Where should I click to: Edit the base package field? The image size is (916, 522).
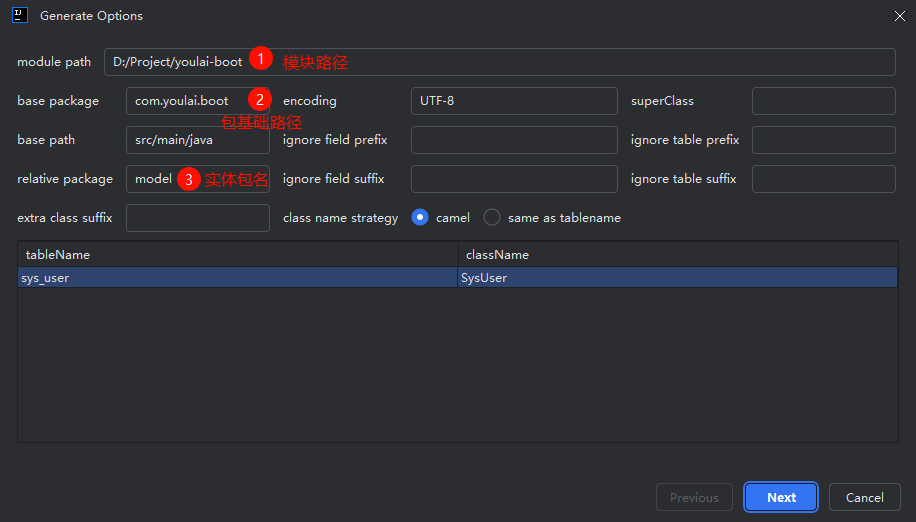[x=197, y=101]
